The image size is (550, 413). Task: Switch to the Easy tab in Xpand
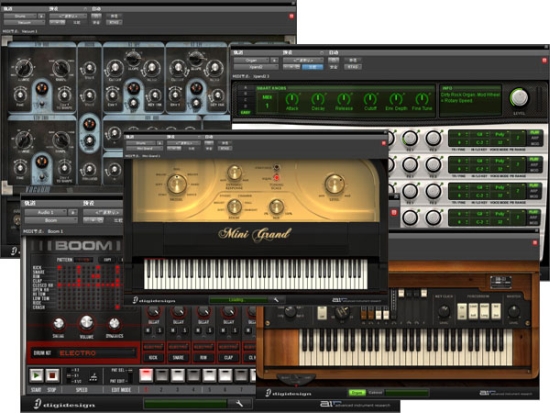tap(245, 112)
